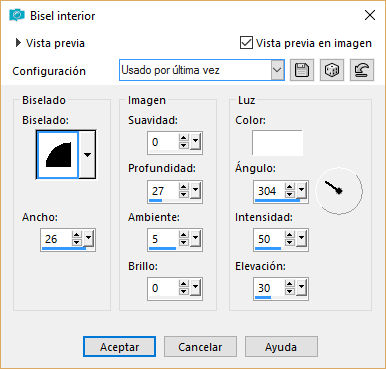This screenshot has width=386, height=369.
Task: Decrease Suavidad with the down arrow
Action: (183, 146)
